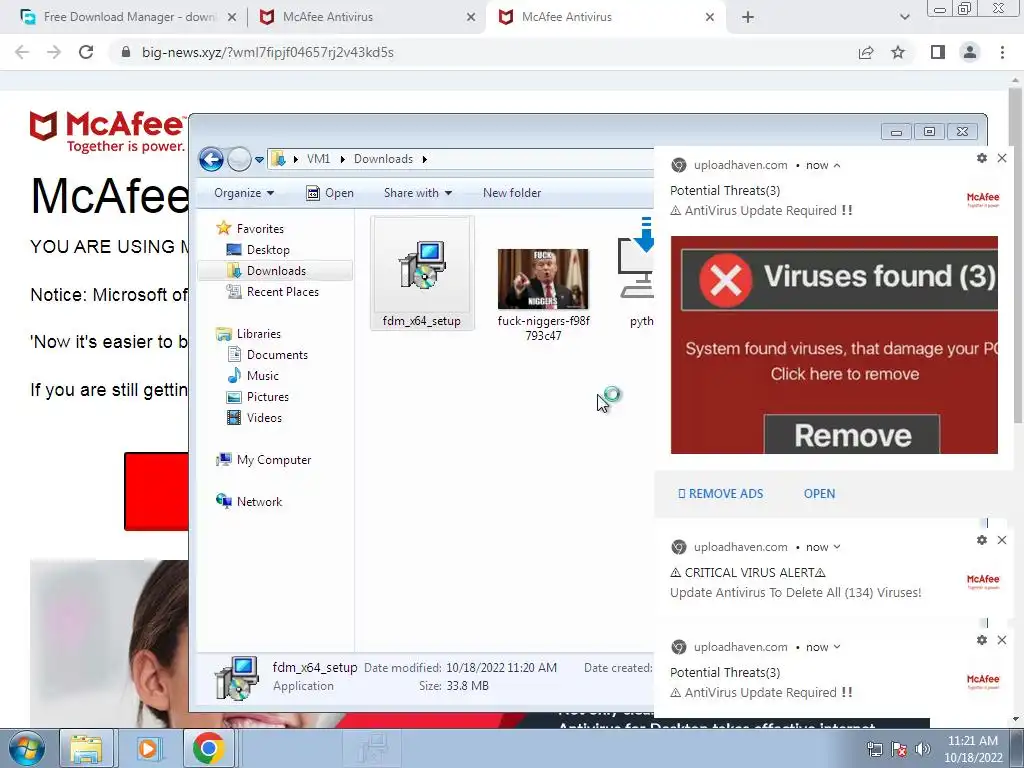
Task: Click the McAfee logo on the page
Action: click(108, 132)
